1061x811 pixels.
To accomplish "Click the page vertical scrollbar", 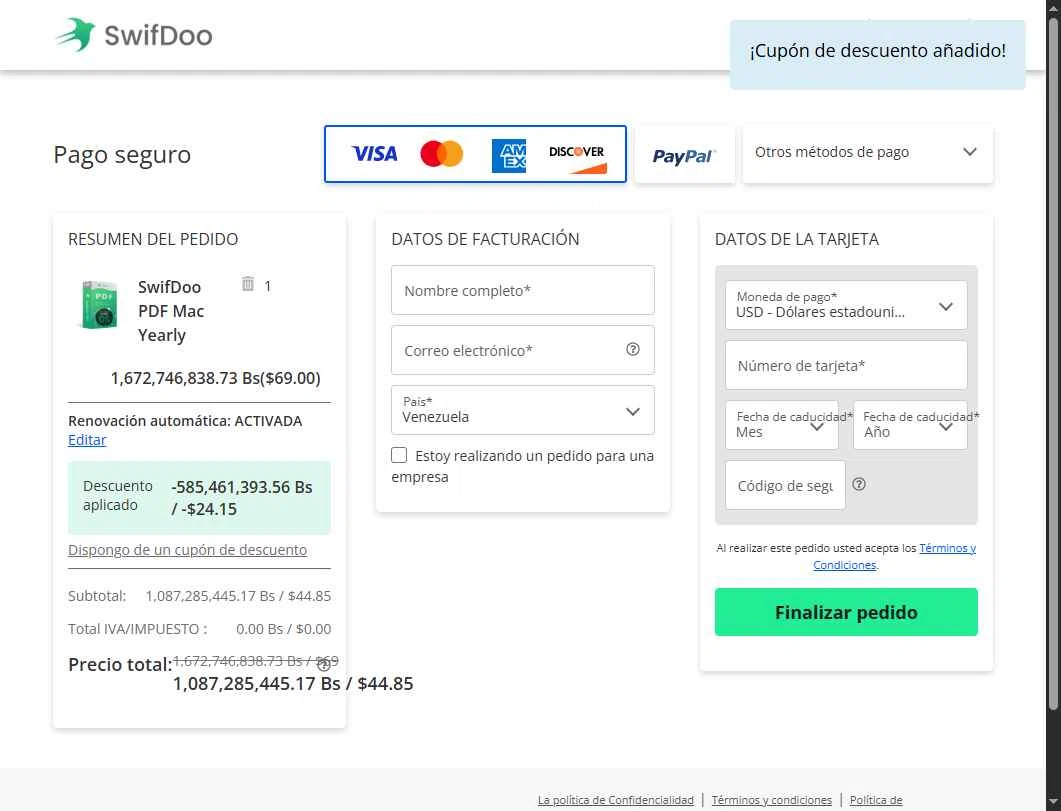I will (1054, 365).
